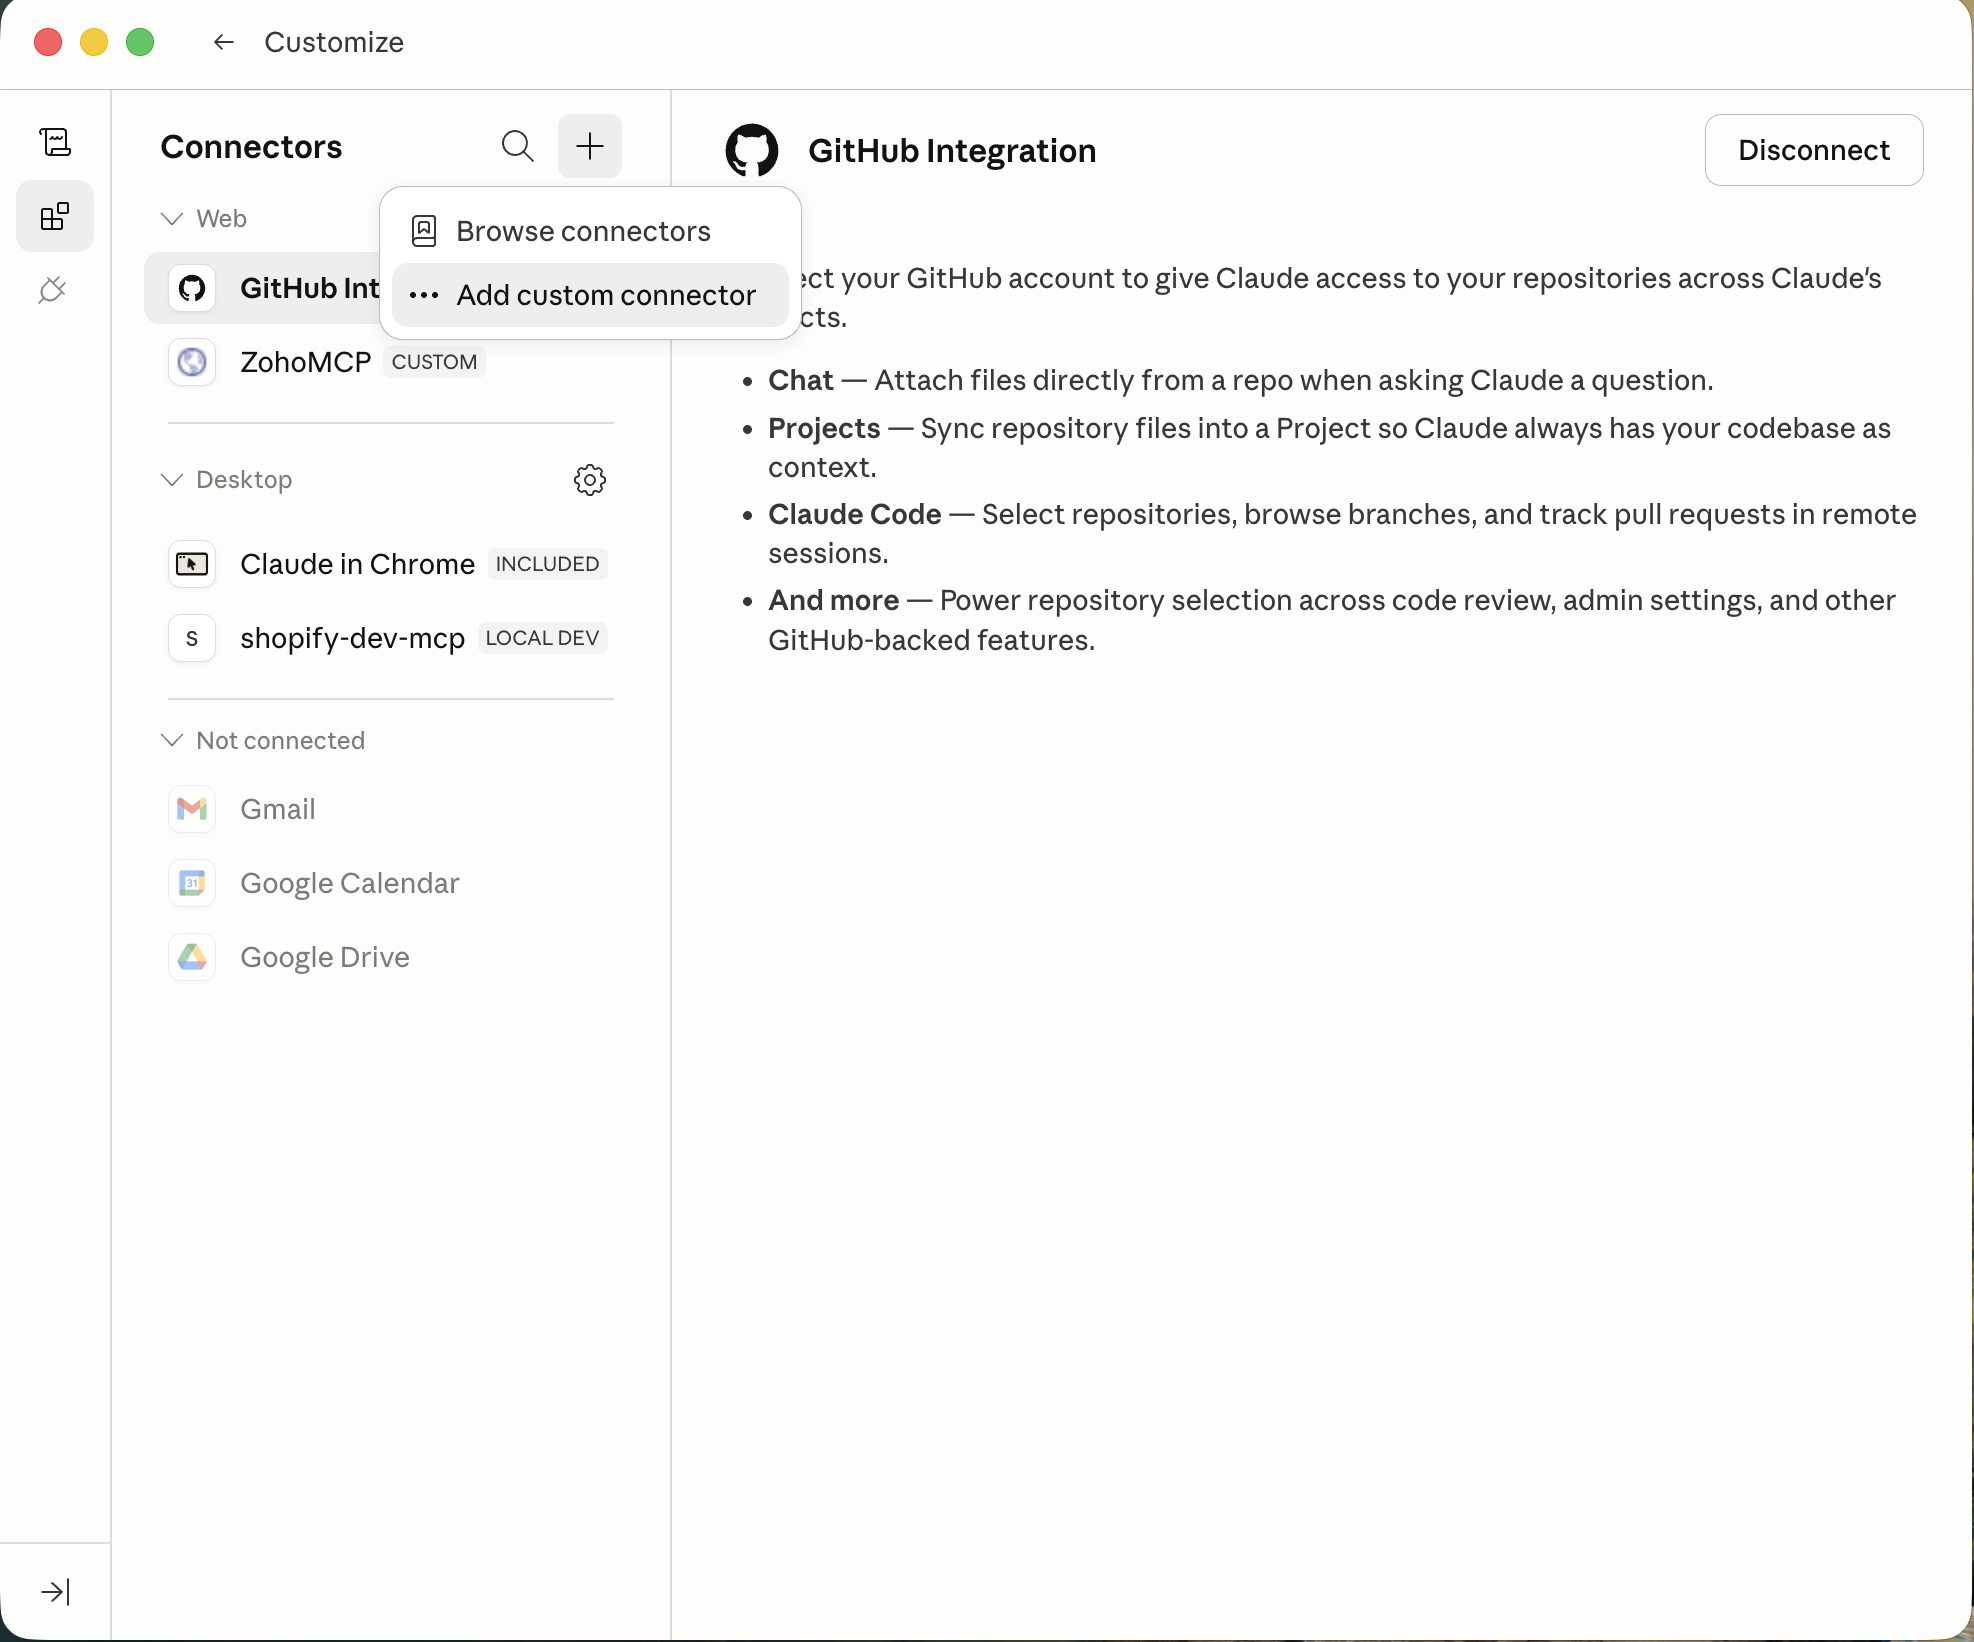Collapse the Not connected section chevron

click(172, 740)
